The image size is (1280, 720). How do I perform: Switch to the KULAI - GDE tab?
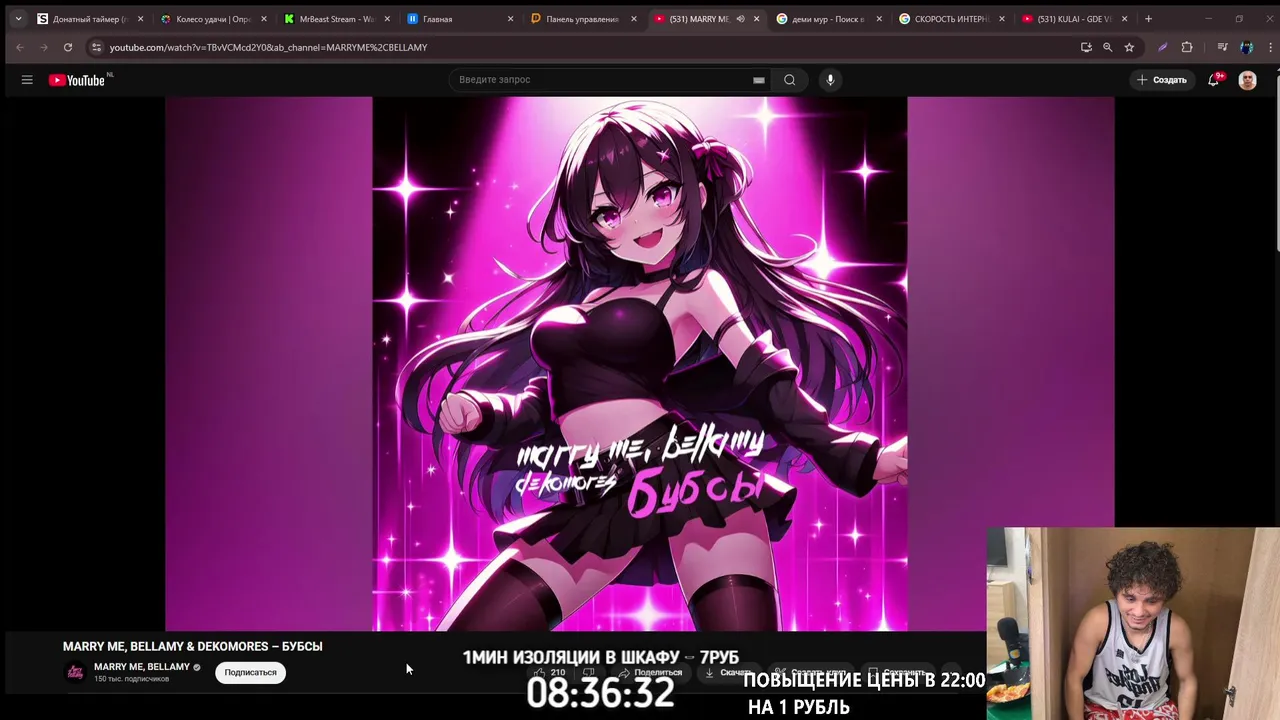[1072, 19]
